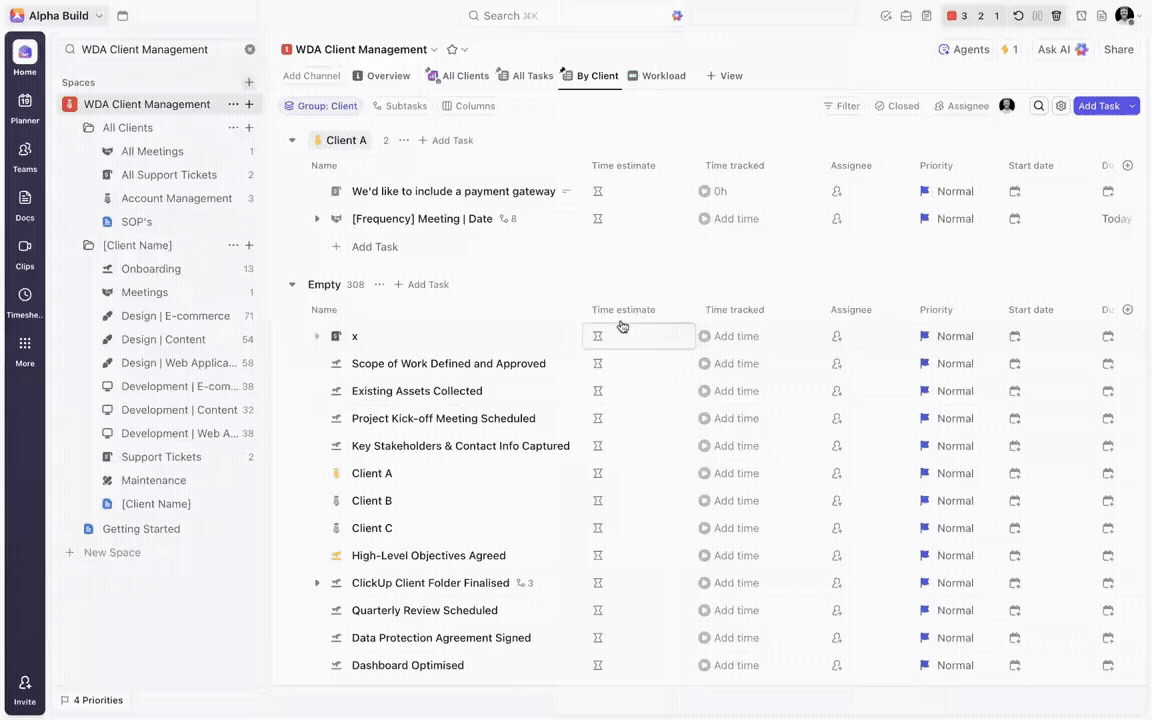The image size is (1152, 720).
Task: Open the By Client view tab
Action: coord(597,75)
